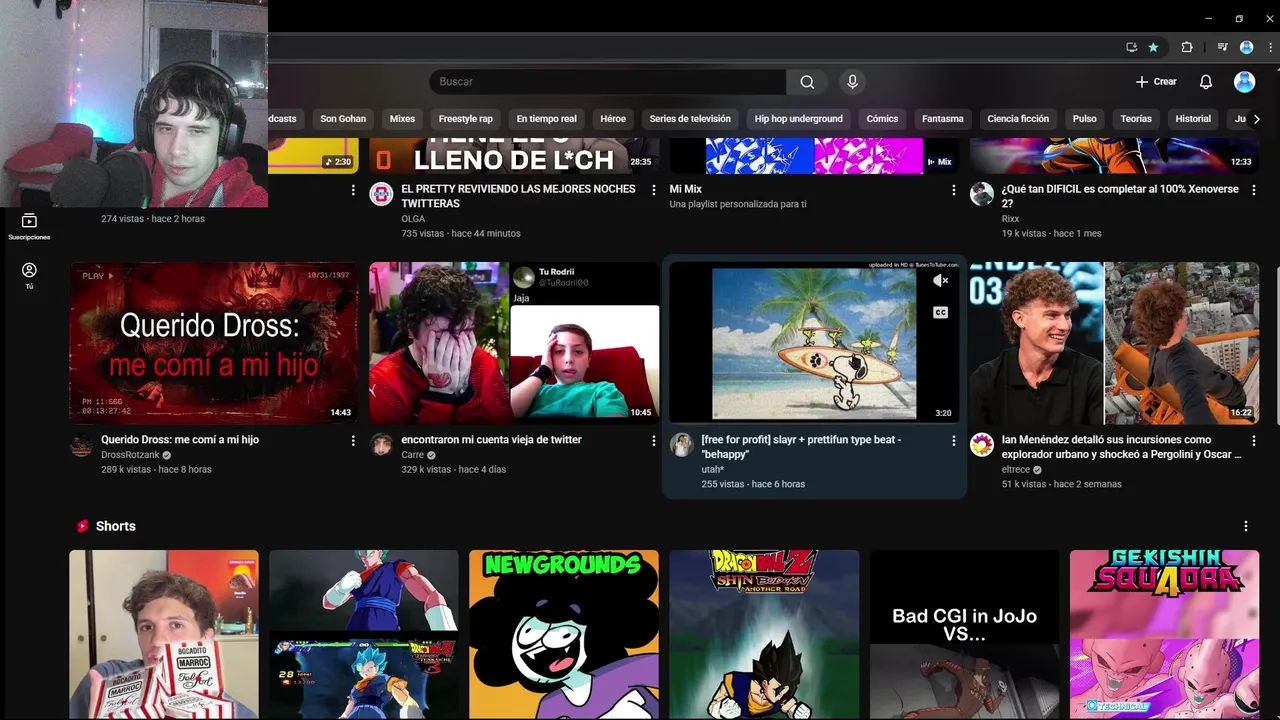Click the search magnifier button
The width and height of the screenshot is (1280, 720).
pos(807,82)
